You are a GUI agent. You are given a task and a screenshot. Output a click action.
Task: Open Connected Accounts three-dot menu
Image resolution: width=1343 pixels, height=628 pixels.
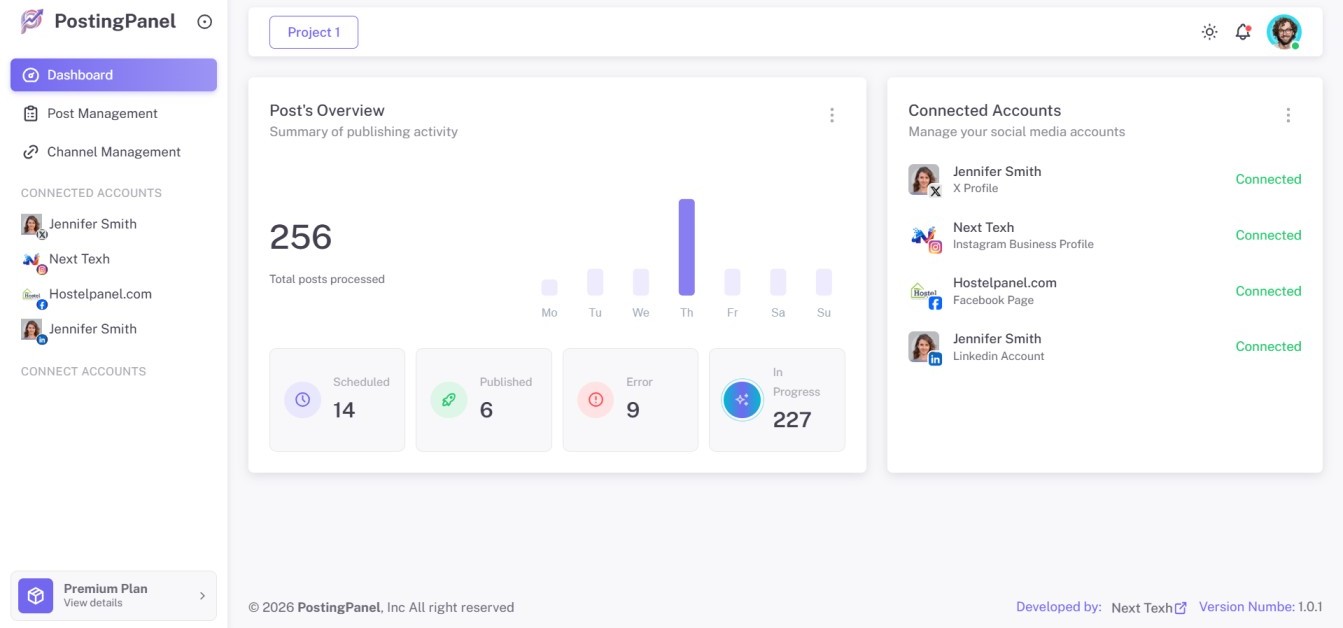1288,115
